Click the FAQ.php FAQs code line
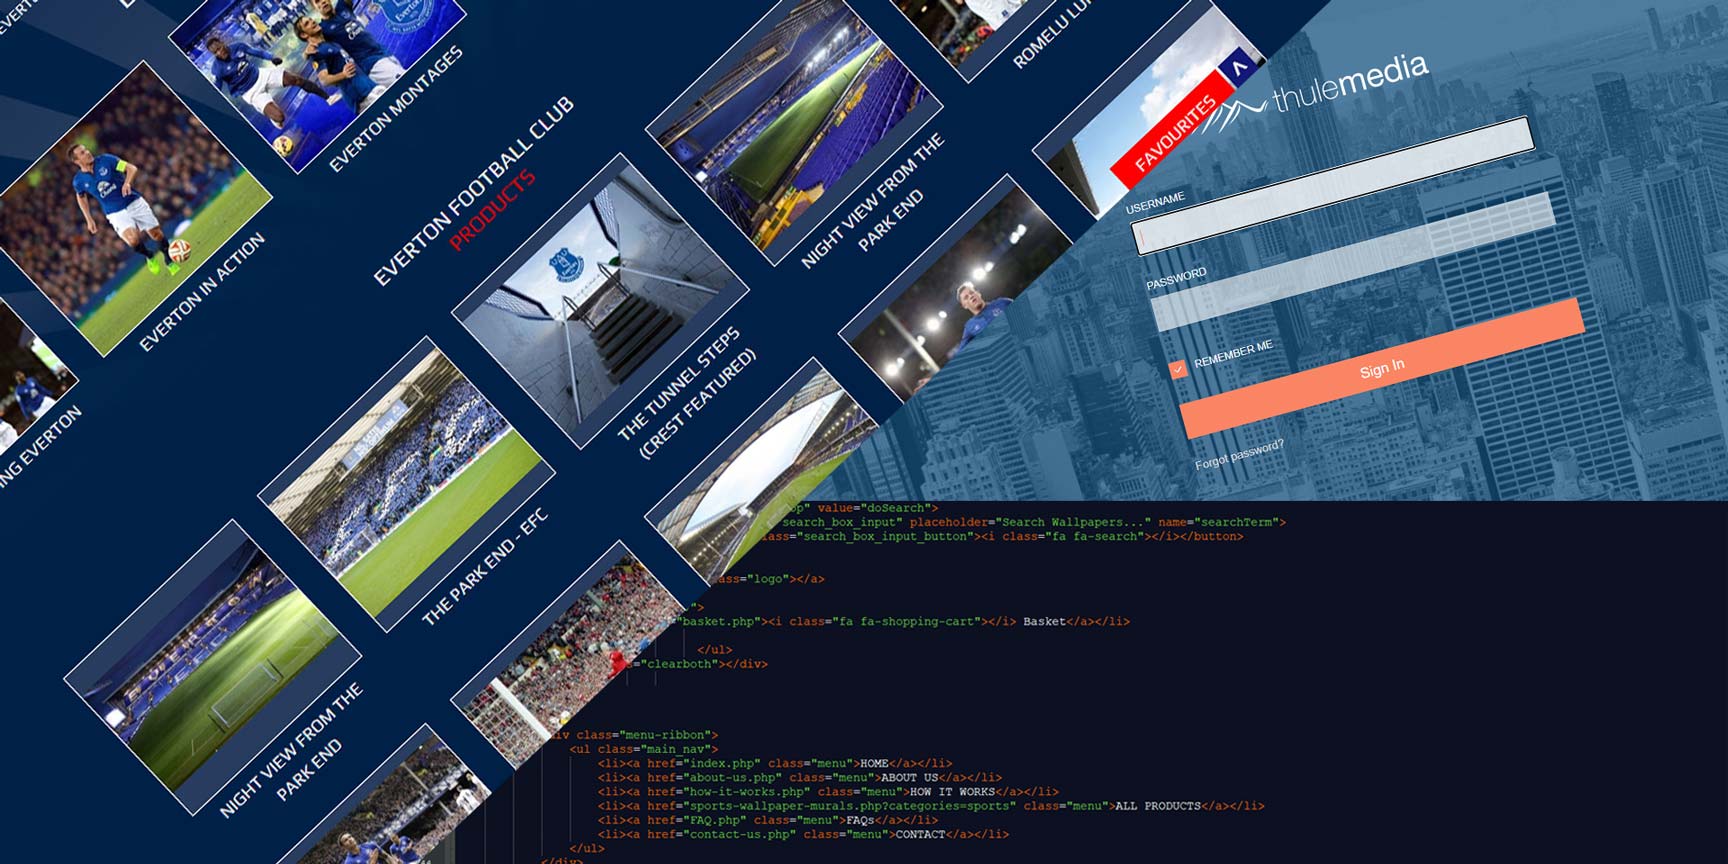Screen dimensions: 1728x864 [x=768, y=820]
